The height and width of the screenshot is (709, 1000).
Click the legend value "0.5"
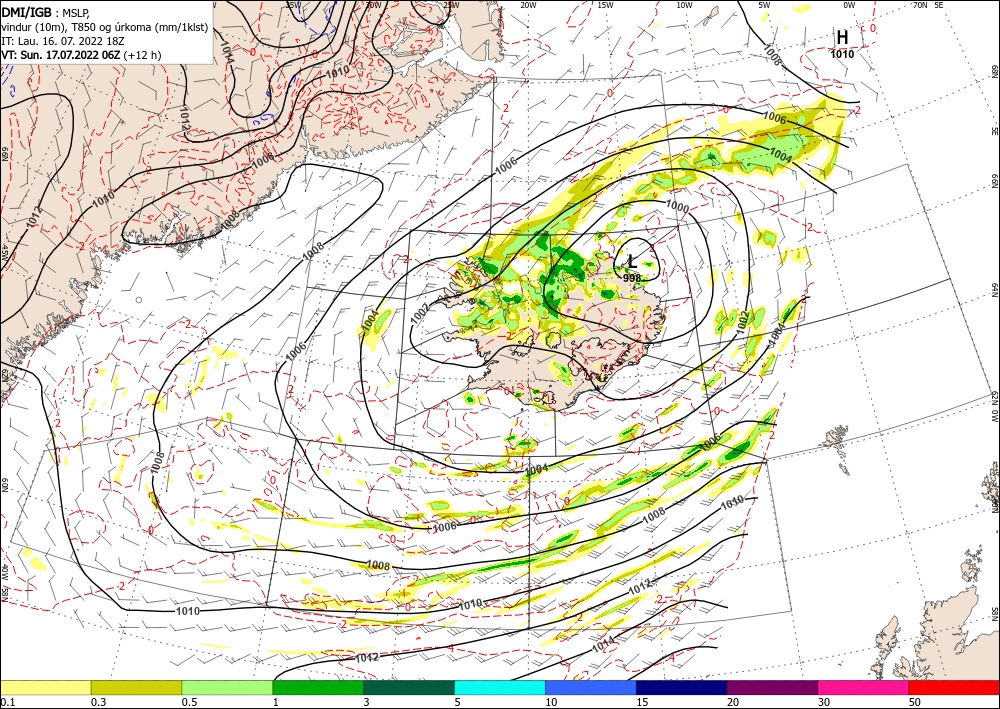[x=189, y=702]
